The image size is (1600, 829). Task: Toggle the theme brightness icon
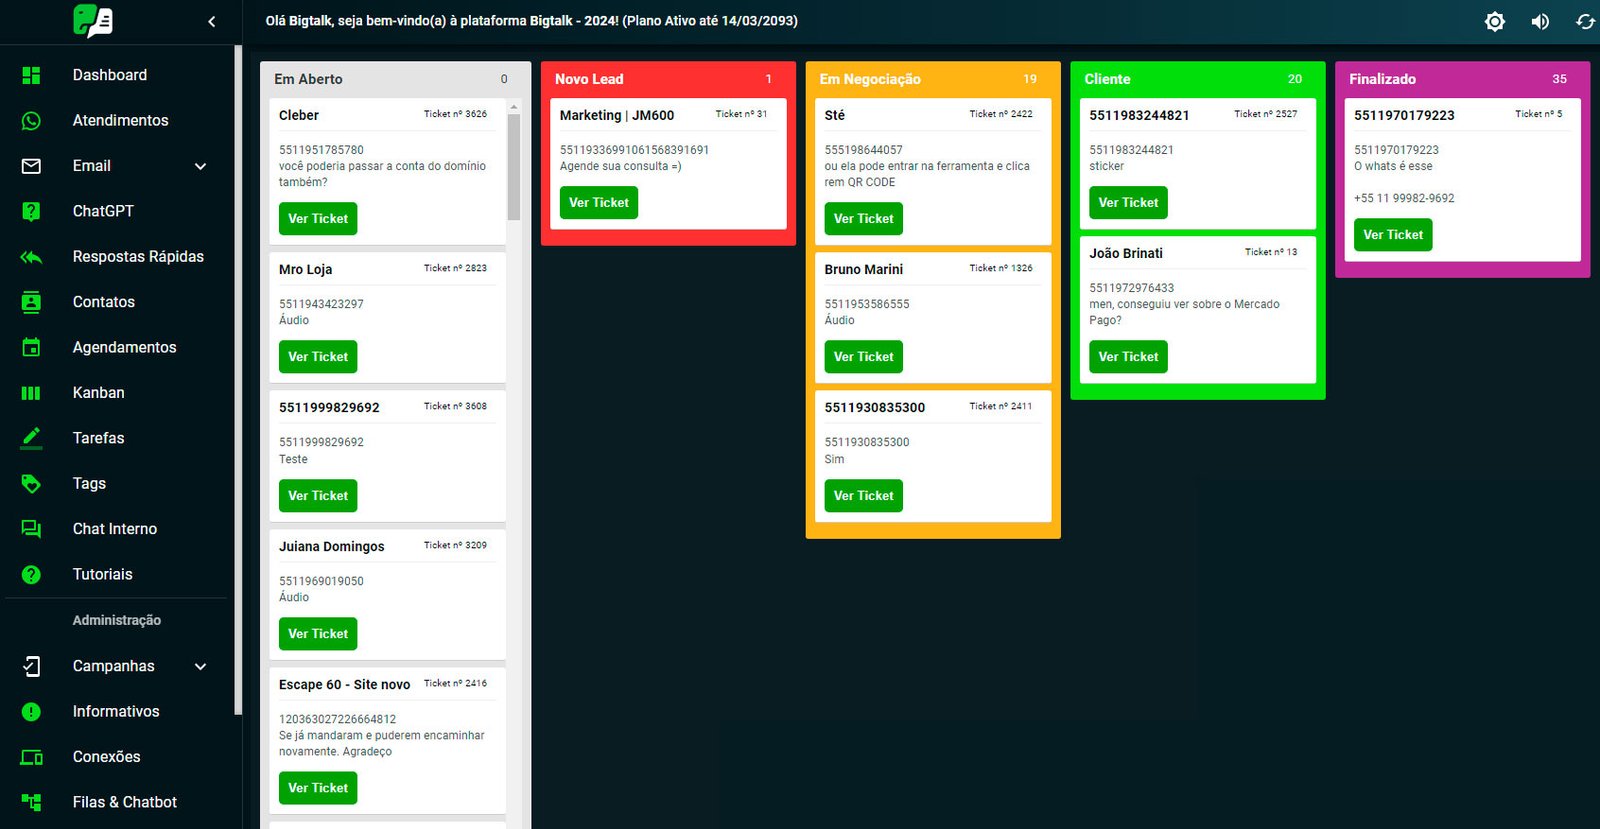(1494, 21)
